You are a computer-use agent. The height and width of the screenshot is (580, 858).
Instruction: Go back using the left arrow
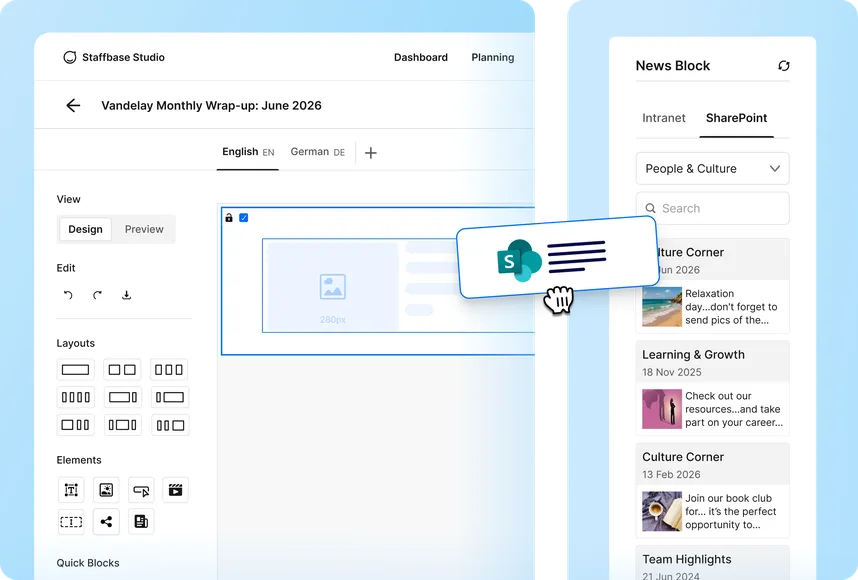[x=73, y=106]
